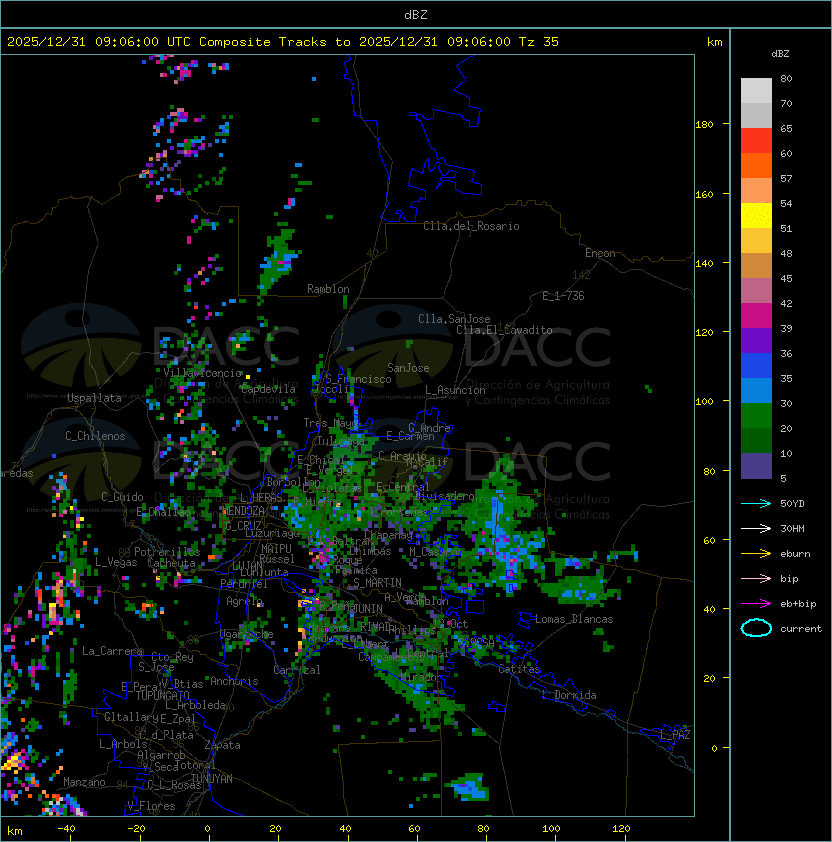Select the light gray 70-80 dBZ swatch

(756, 90)
